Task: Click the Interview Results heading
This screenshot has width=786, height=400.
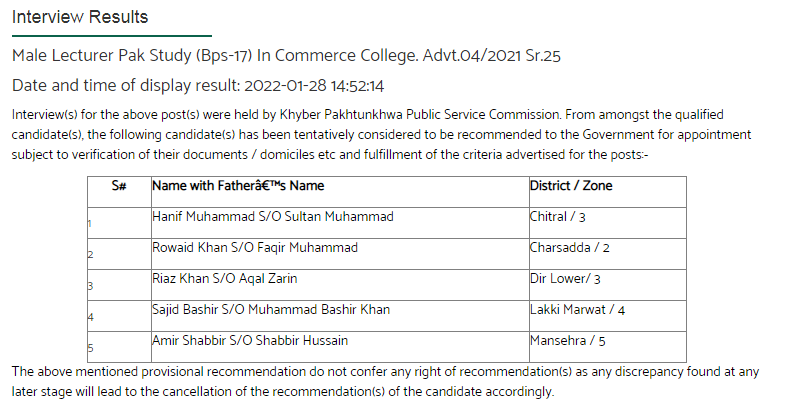Action: [80, 17]
